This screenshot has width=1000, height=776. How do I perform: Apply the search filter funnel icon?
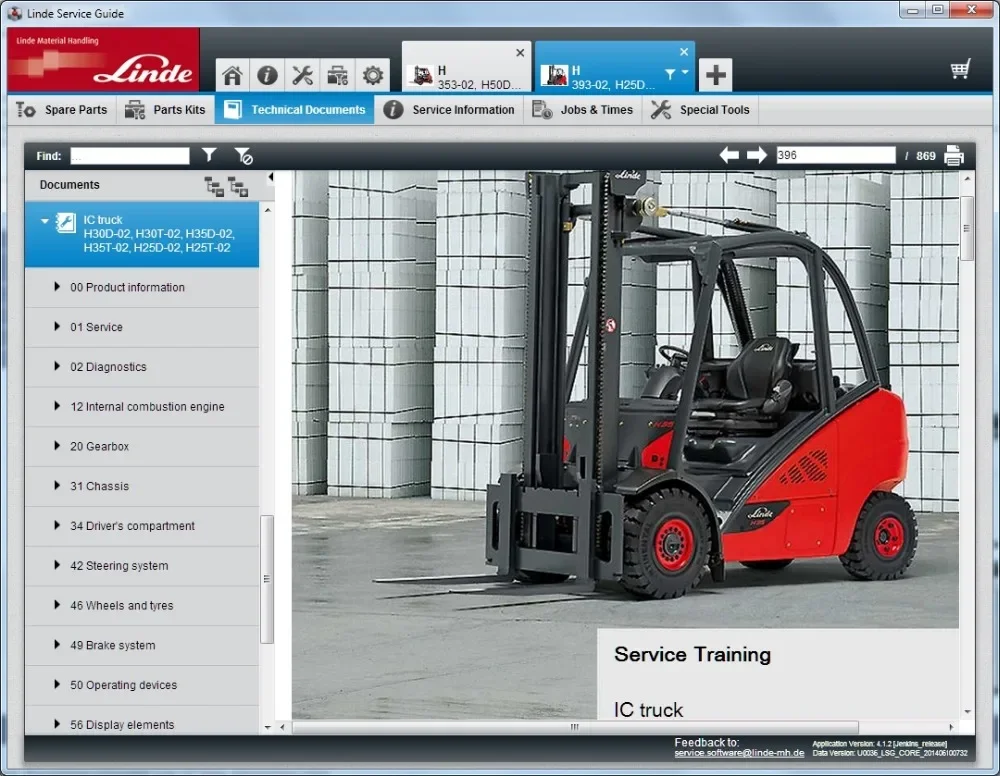(209, 155)
